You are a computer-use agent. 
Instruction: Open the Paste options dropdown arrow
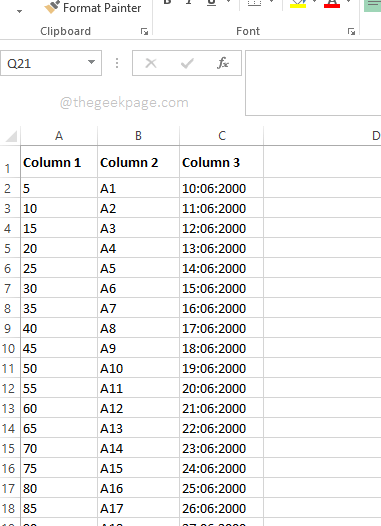19,11
